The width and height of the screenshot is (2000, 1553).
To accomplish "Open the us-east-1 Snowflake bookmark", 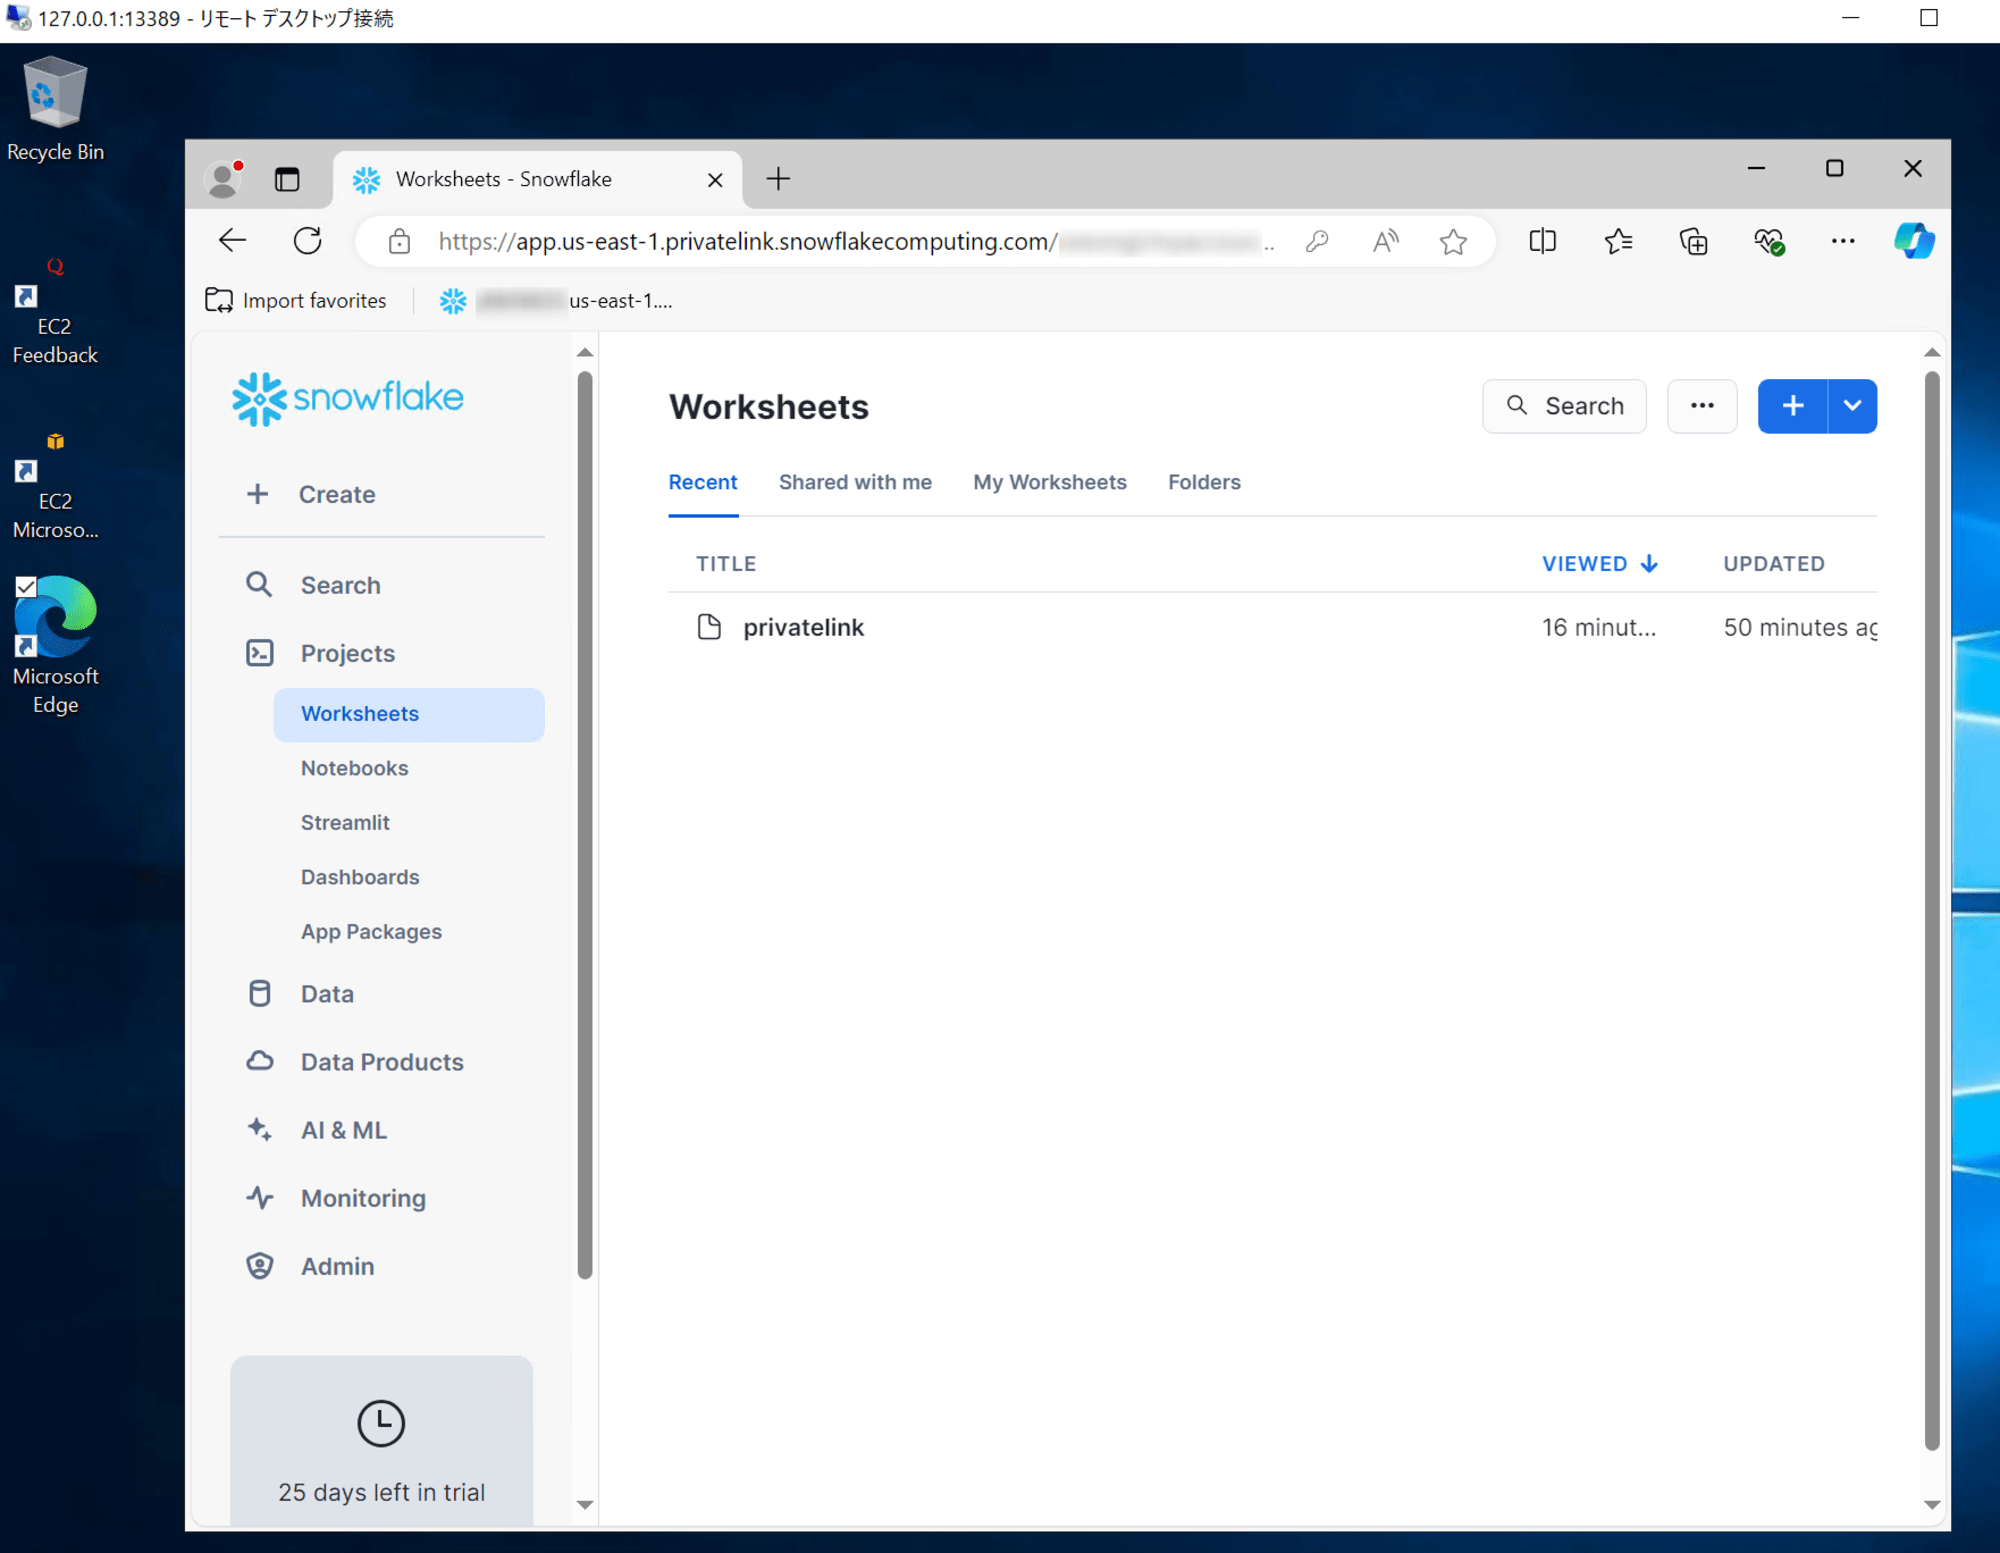I will [x=556, y=300].
